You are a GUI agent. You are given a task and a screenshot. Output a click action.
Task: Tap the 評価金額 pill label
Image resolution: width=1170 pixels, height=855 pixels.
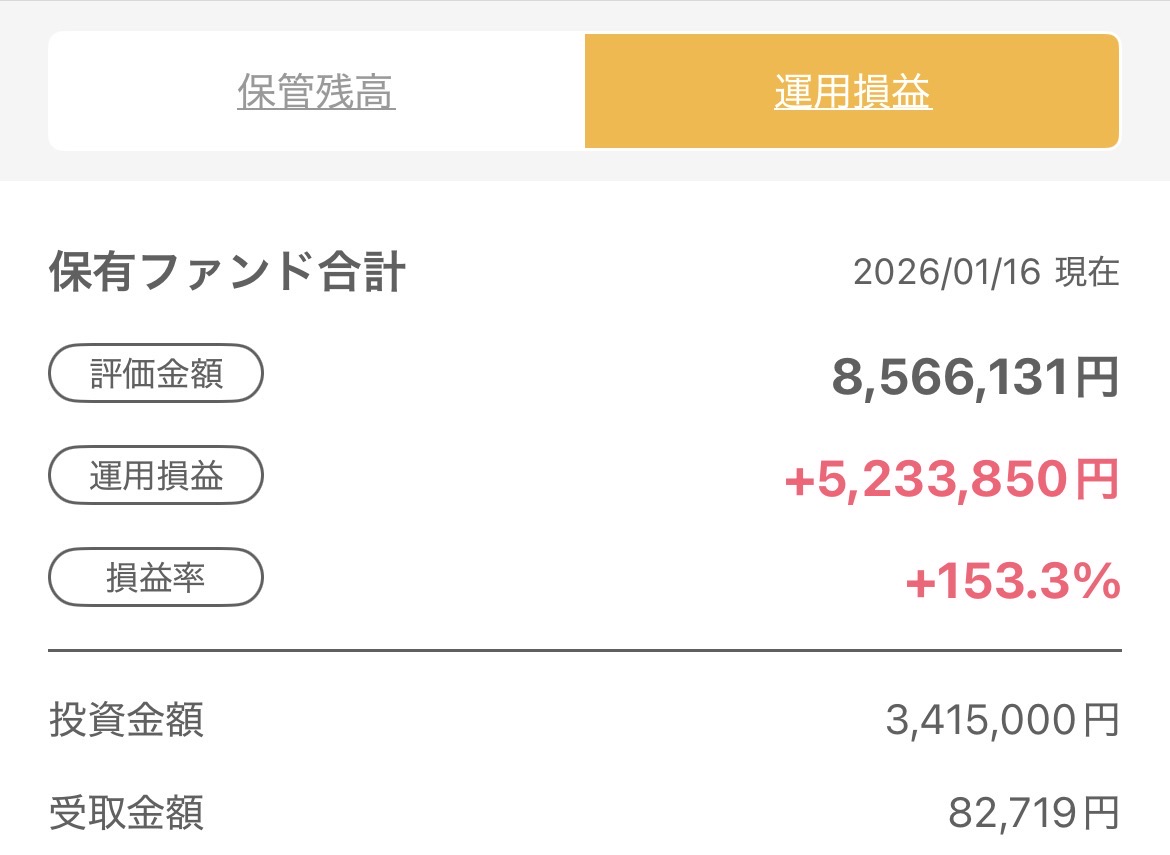click(156, 375)
